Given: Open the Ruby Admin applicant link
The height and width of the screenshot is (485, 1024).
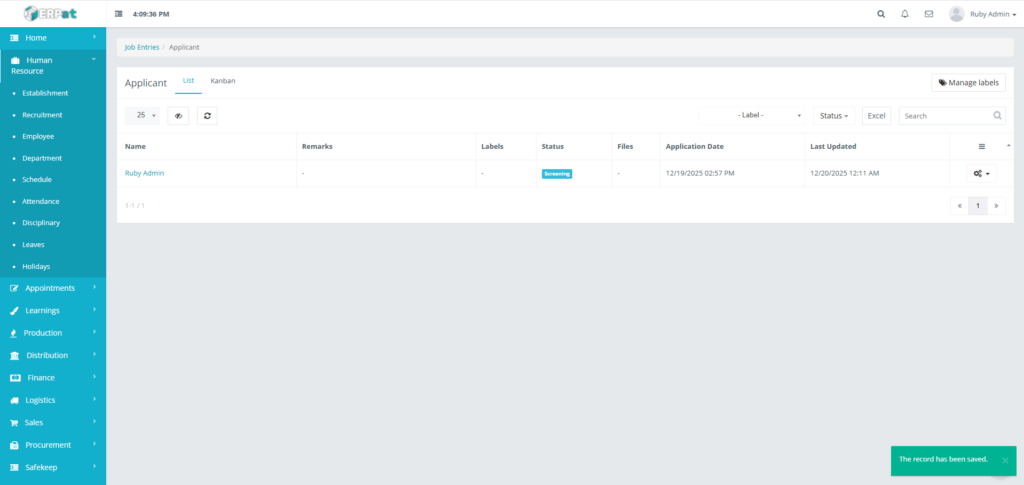Looking at the screenshot, I should pos(144,173).
